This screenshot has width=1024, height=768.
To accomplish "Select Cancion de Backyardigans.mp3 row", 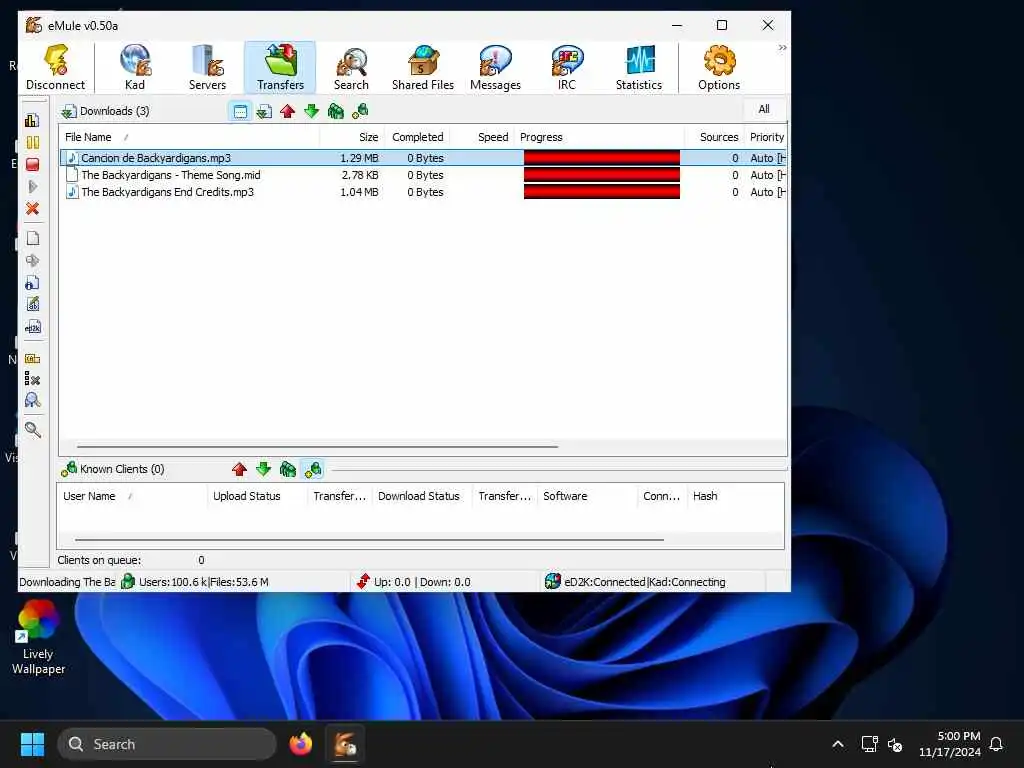I will pyautogui.click(x=423, y=158).
